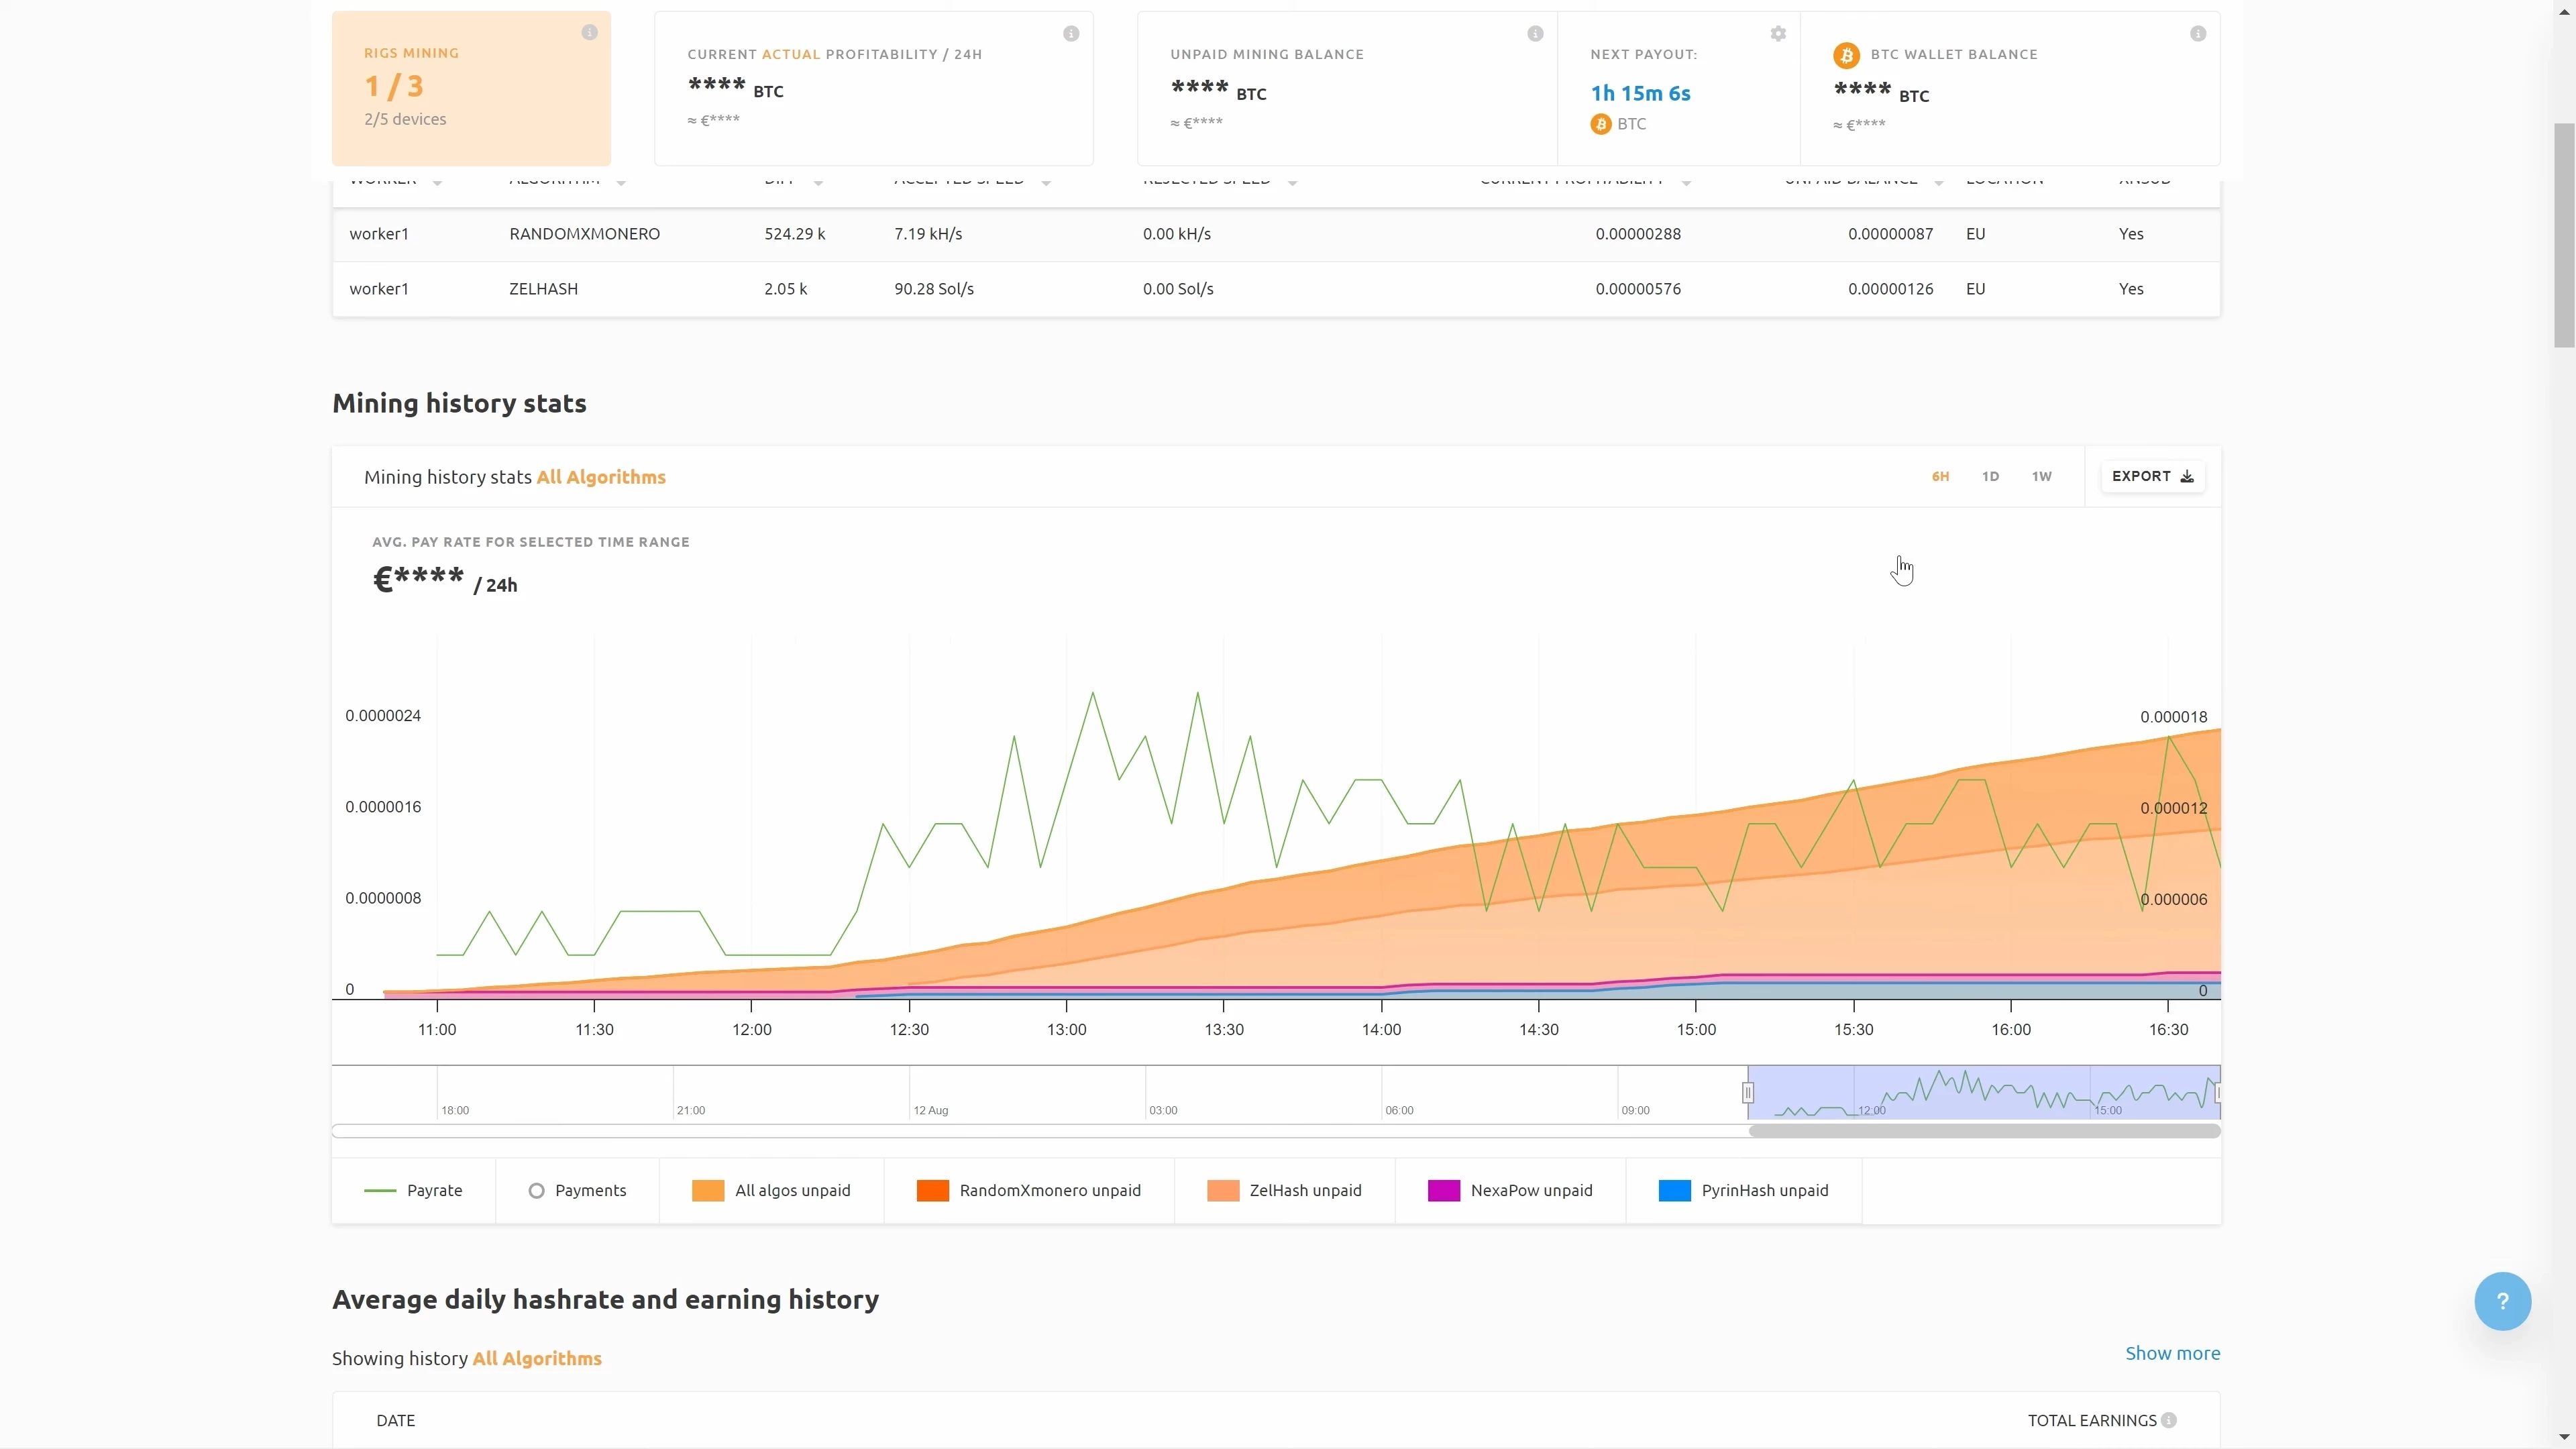The image size is (2576, 1449).
Task: Click the BTC Wallet Balance info icon
Action: click(x=2198, y=34)
